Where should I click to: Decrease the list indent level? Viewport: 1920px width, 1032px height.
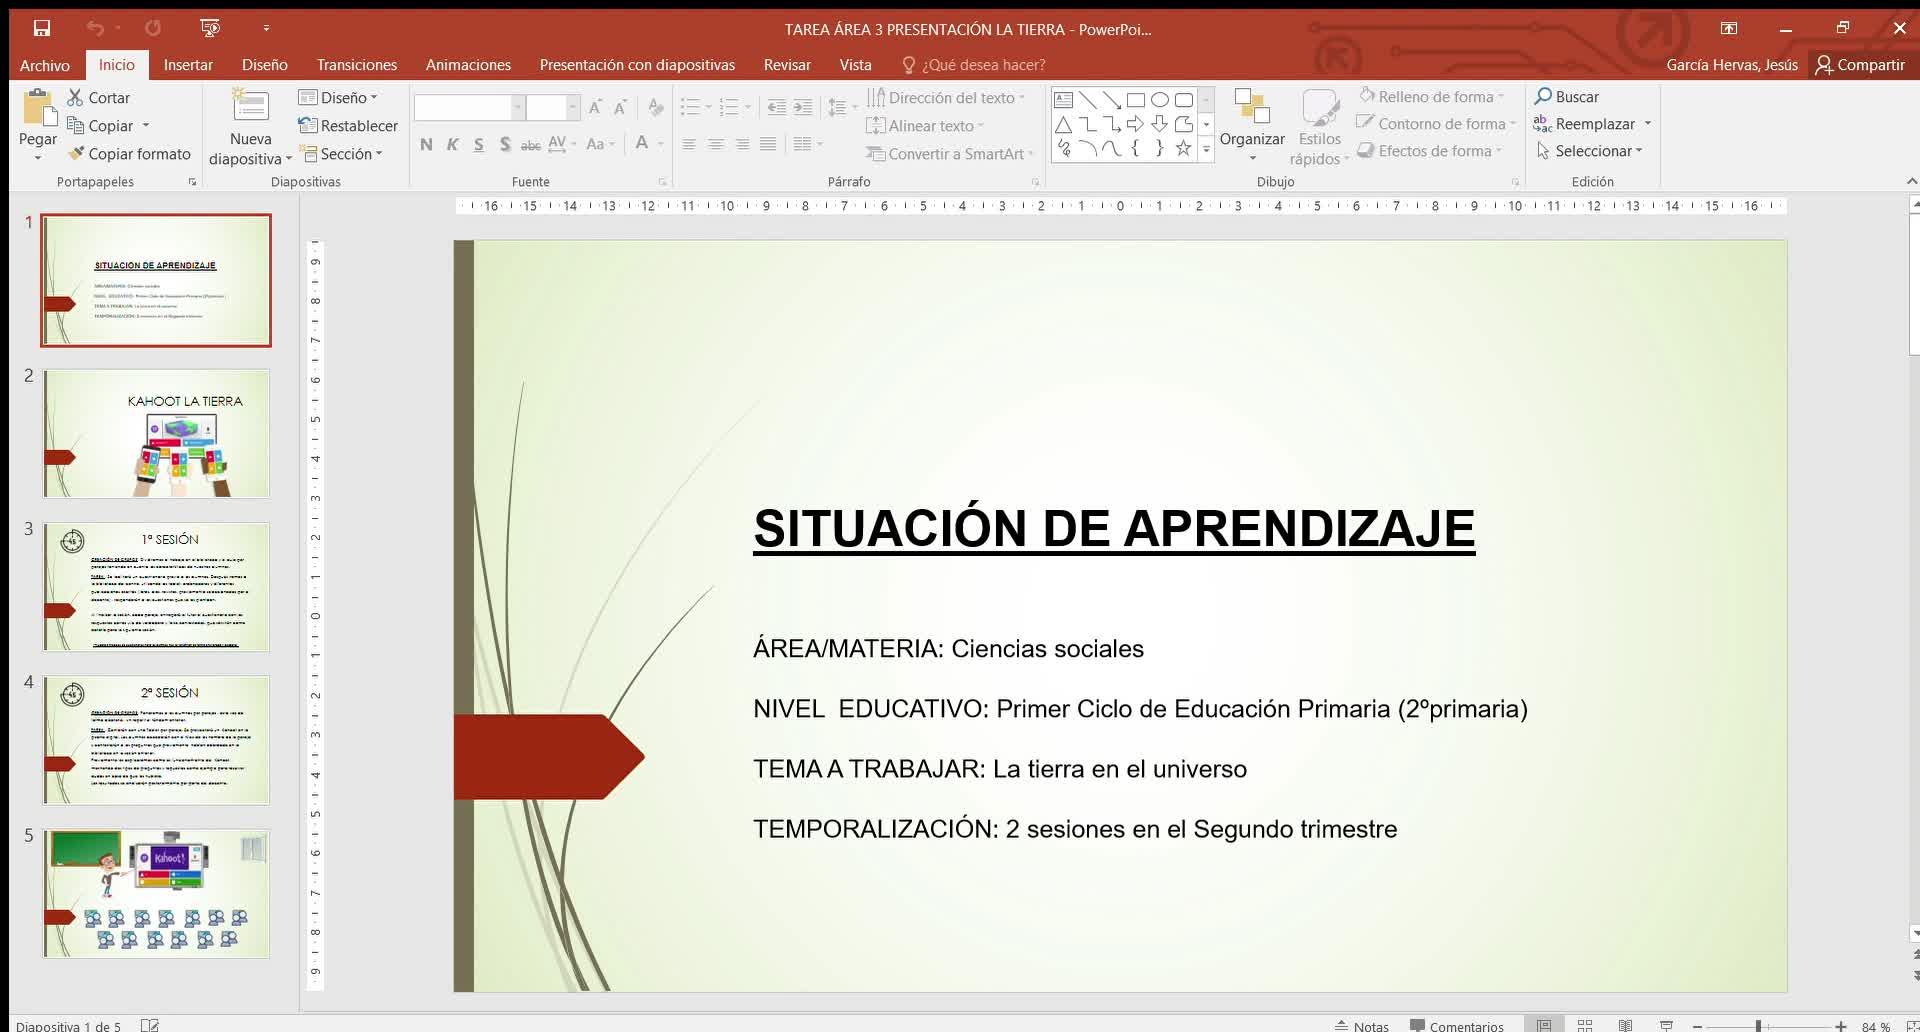point(776,107)
